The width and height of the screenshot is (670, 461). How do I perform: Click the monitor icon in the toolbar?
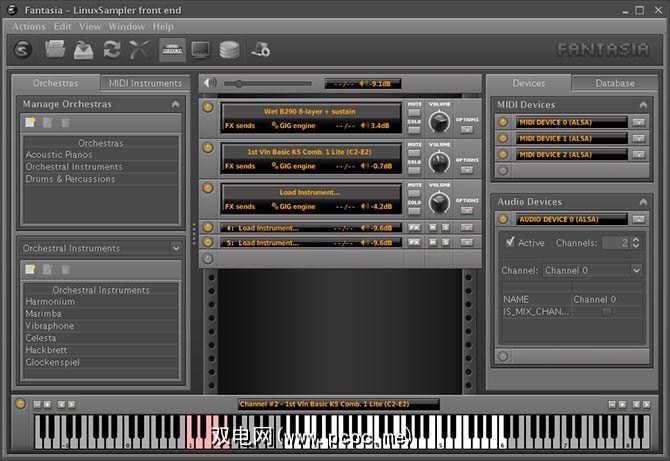tap(201, 49)
